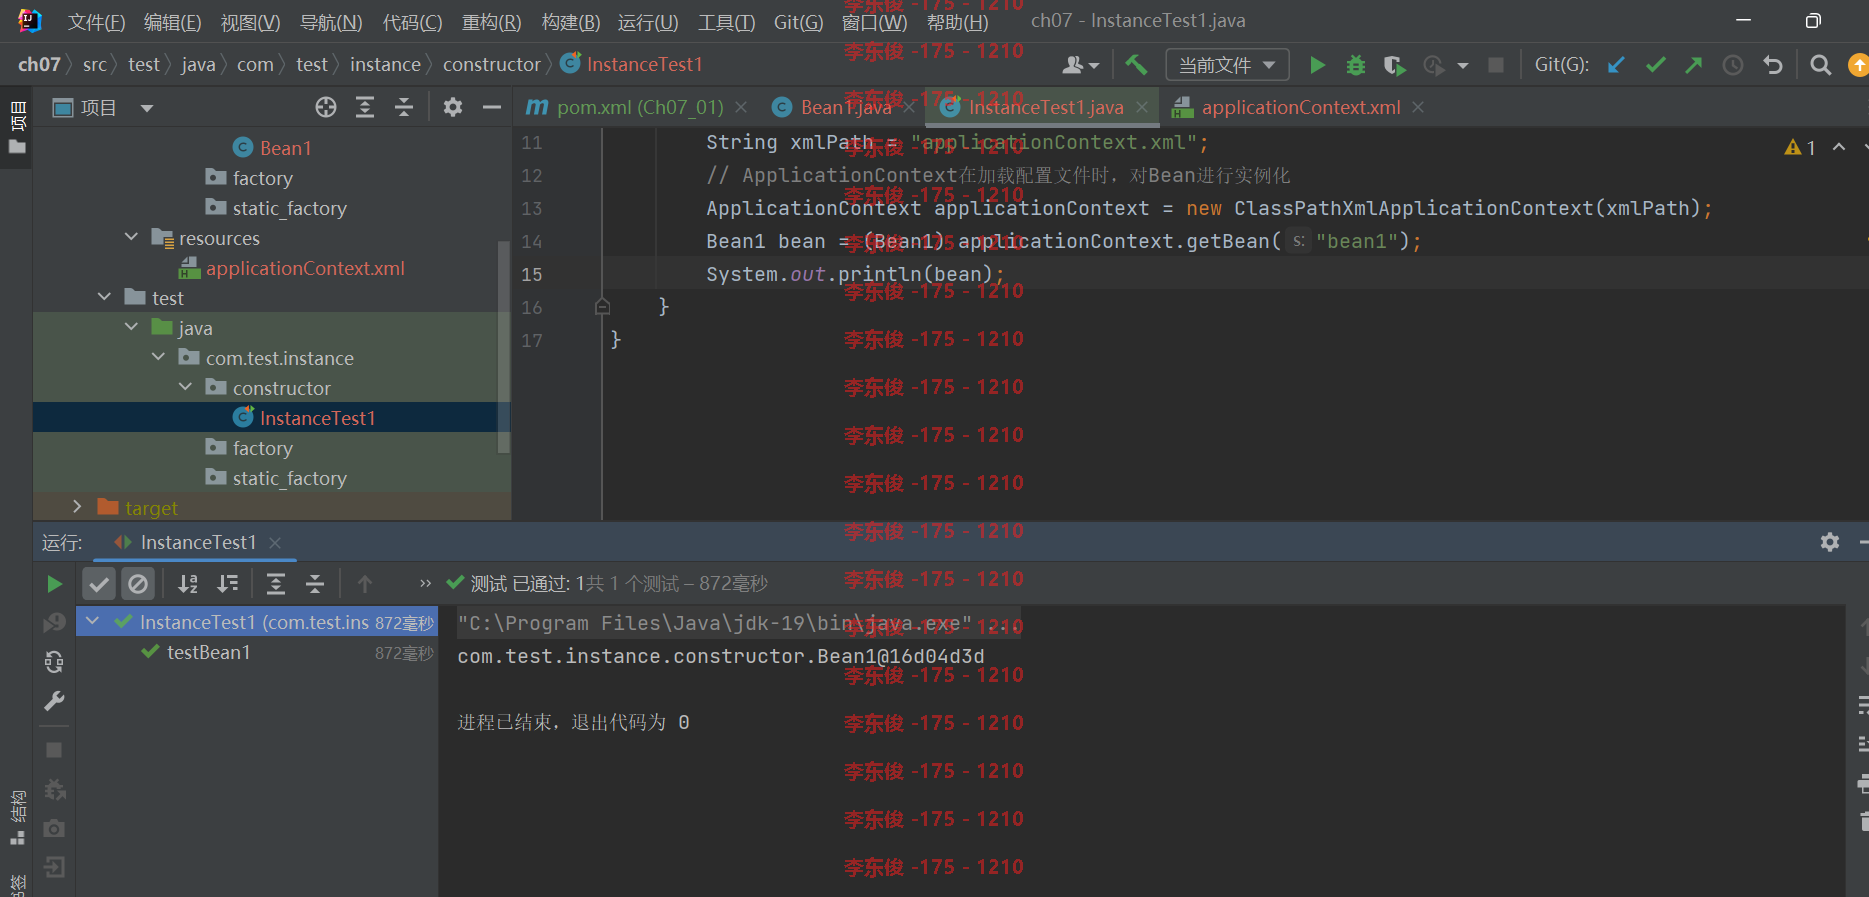
Task: Collapse InstanceTest1 test result node
Action: [x=93, y=622]
